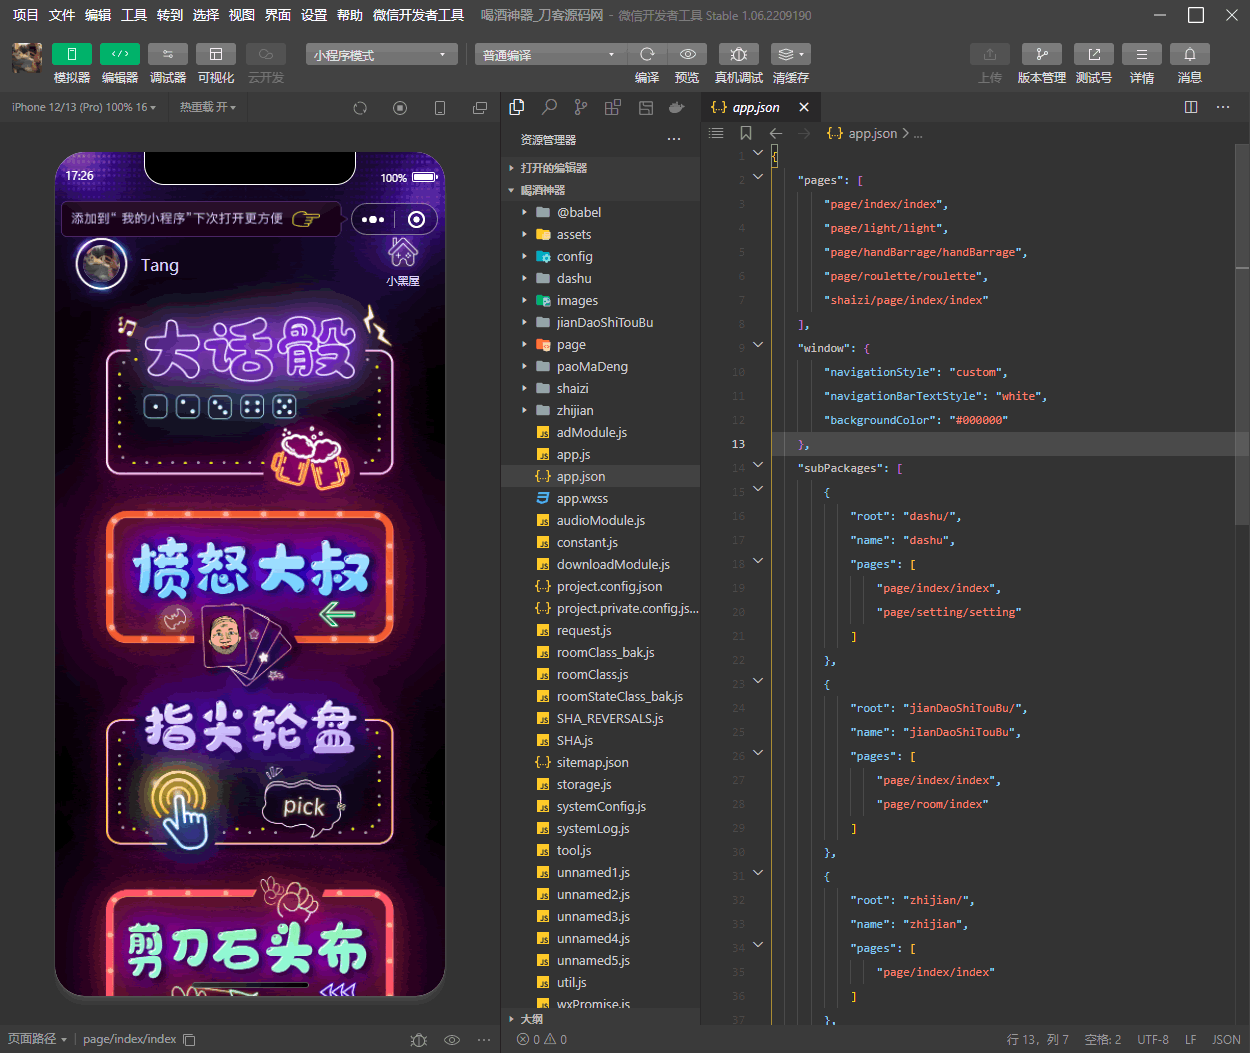The width and height of the screenshot is (1250, 1053).
Task: Open project.config.json in file tree
Action: pyautogui.click(x=609, y=586)
